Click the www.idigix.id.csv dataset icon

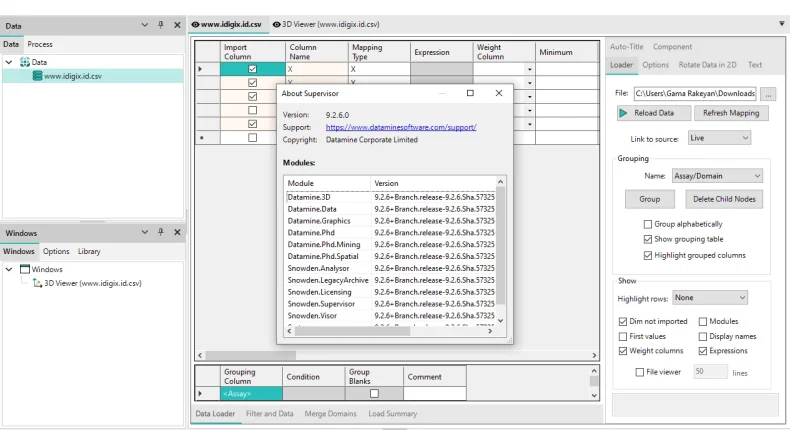pos(37,76)
